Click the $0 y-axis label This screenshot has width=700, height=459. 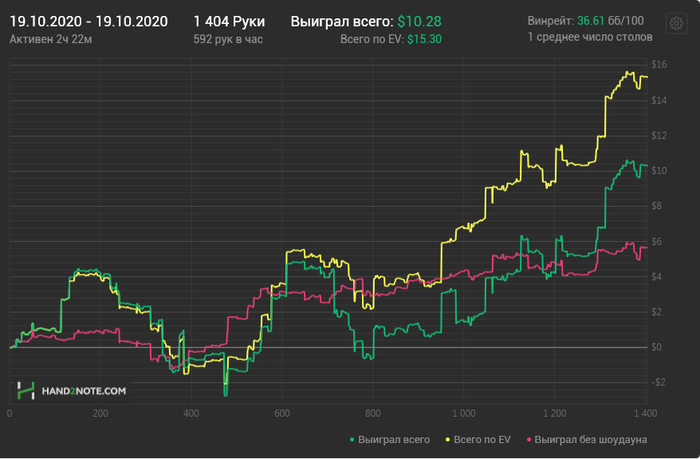point(657,347)
